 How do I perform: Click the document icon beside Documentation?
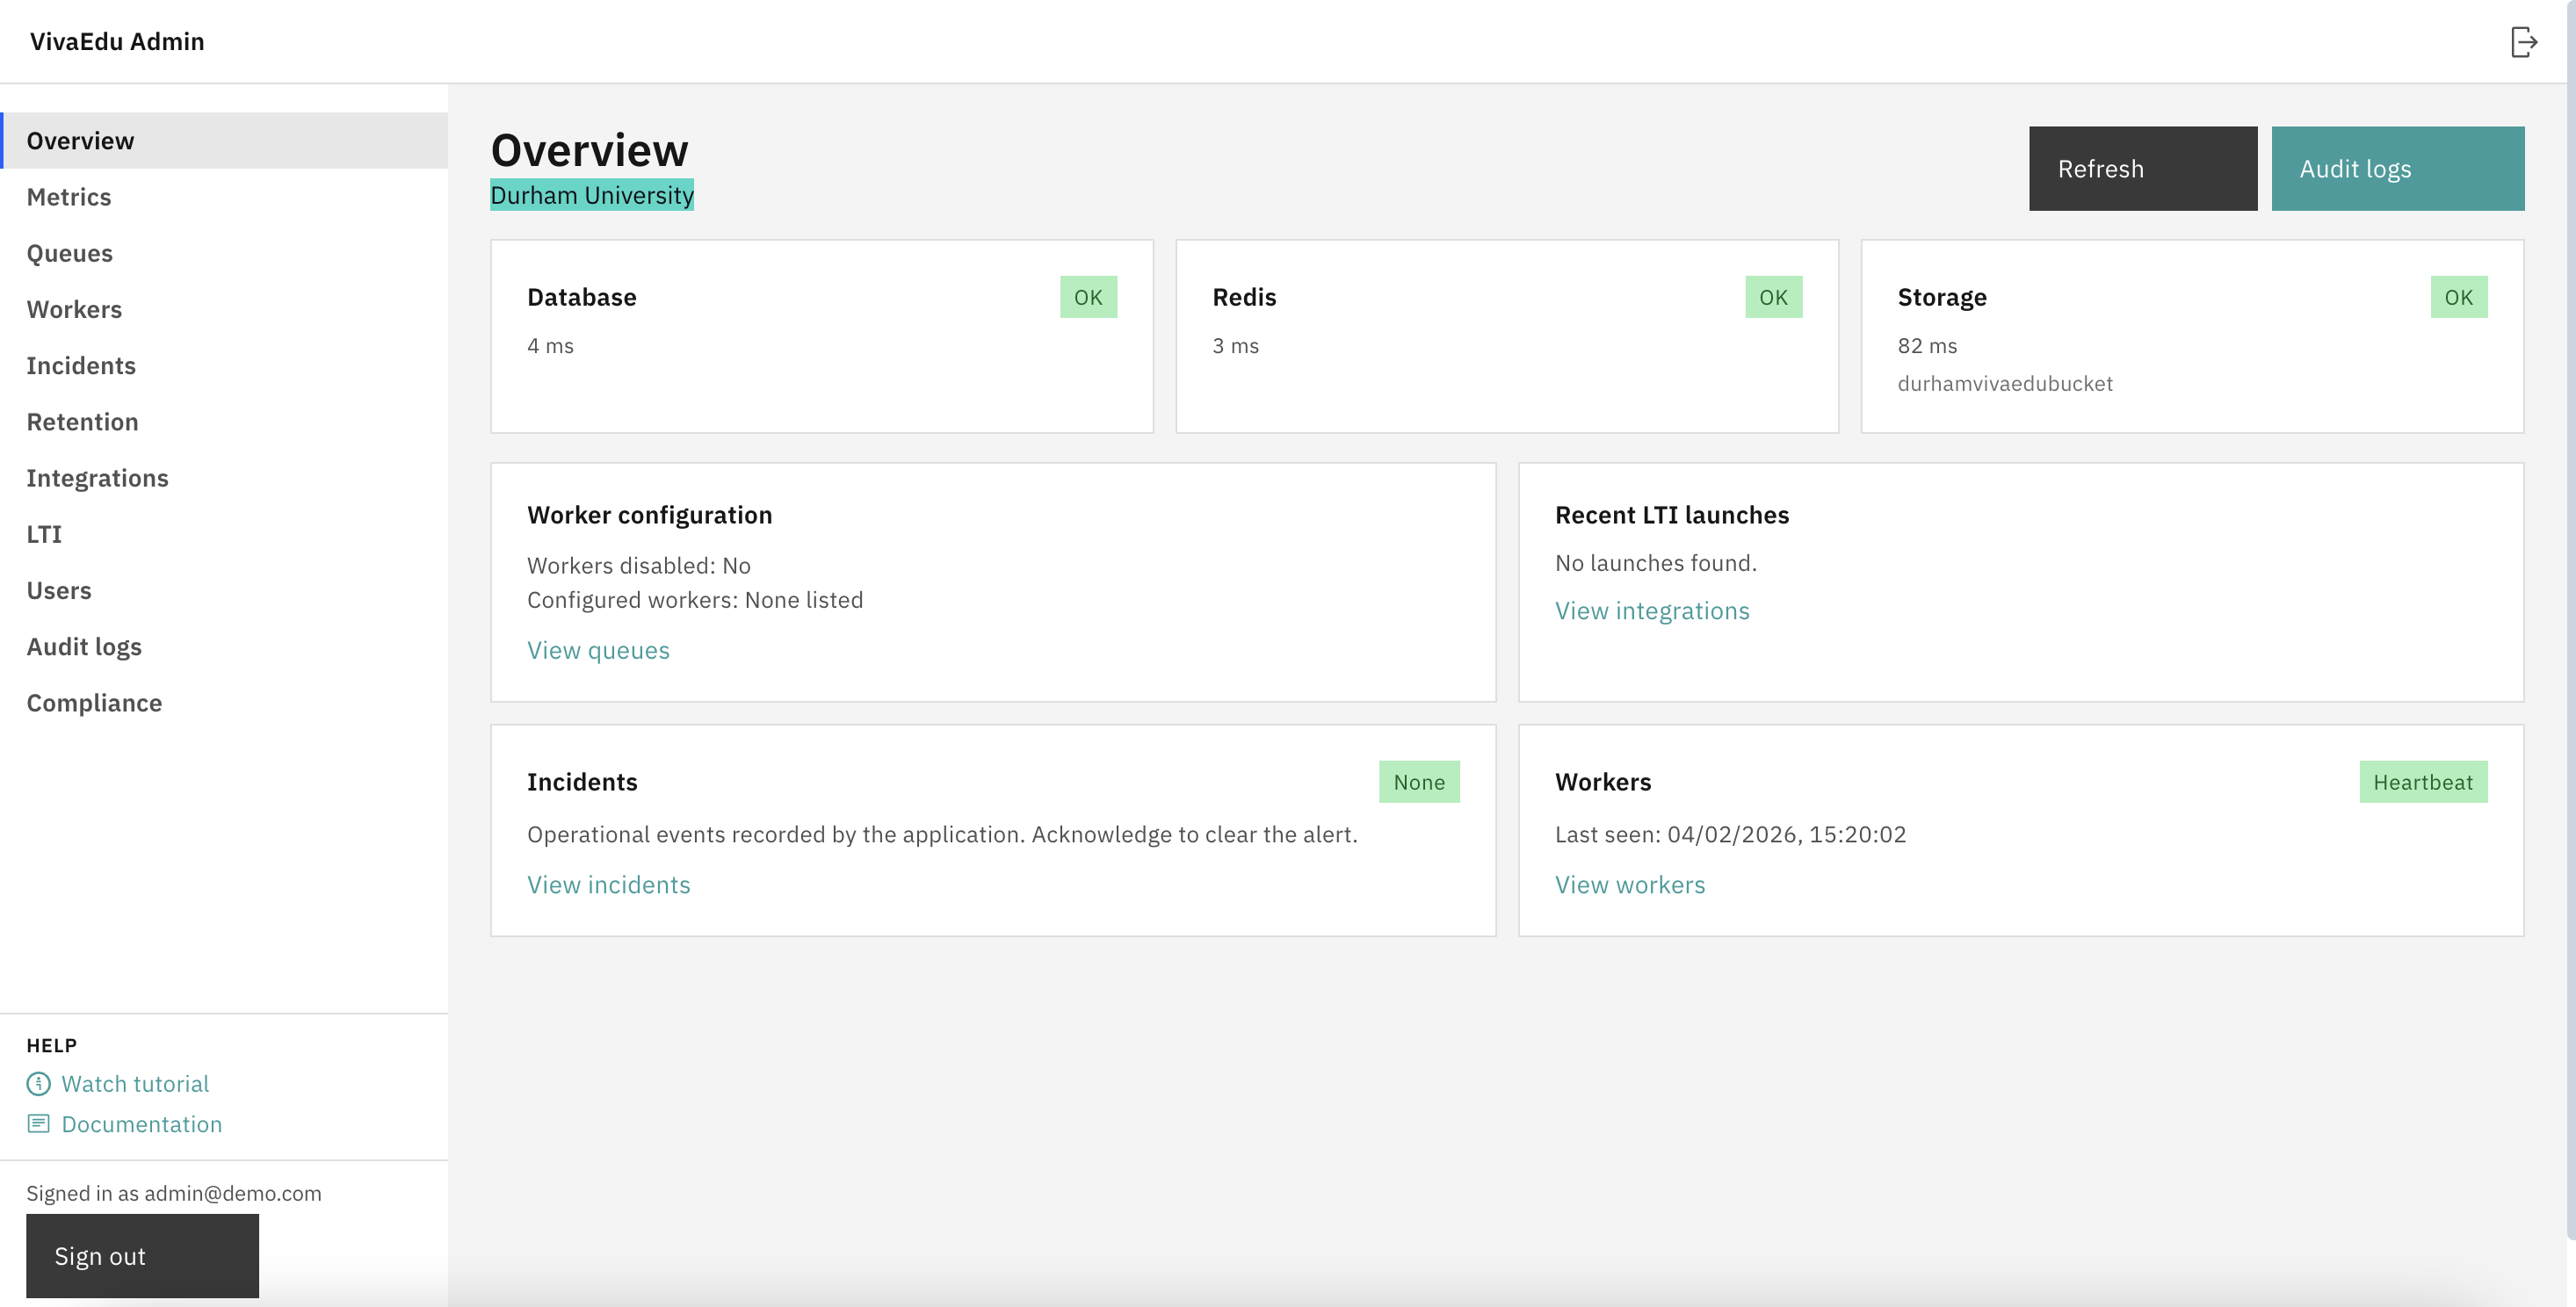(38, 1123)
